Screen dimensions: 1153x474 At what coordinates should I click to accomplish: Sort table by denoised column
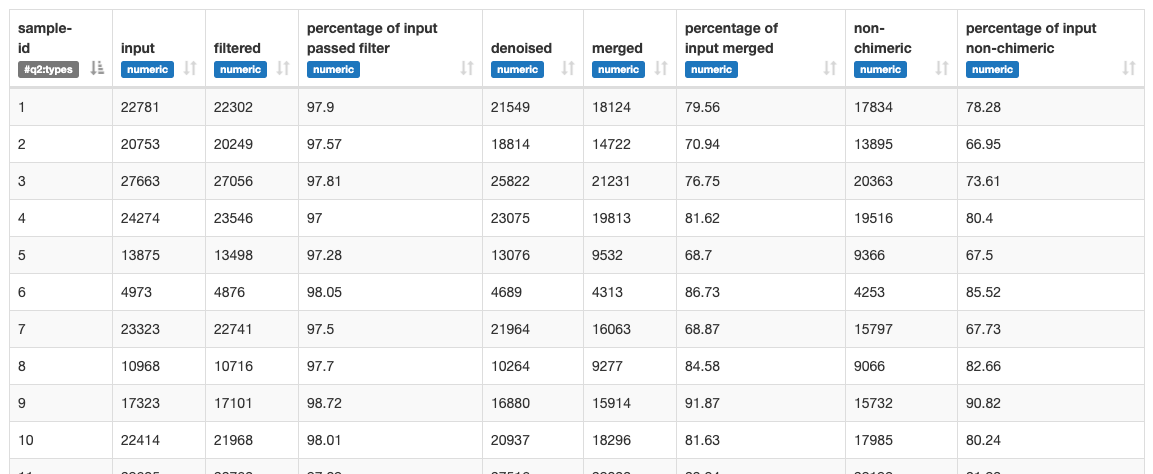(x=568, y=68)
